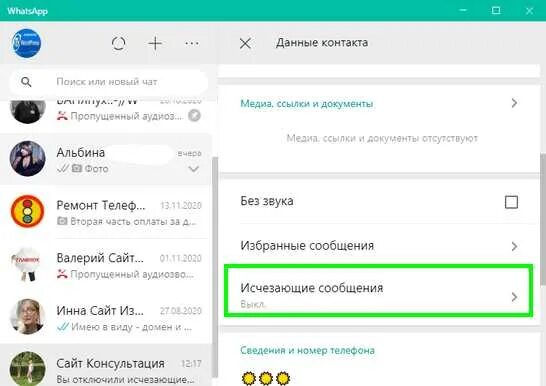Viewport: 546px width, 386px height.
Task: Open 'Исчезающие сообщения' setting
Action: click(x=379, y=291)
